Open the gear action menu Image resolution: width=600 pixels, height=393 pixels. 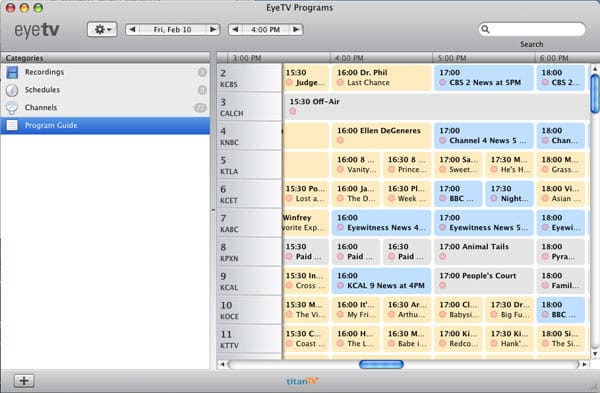(102, 29)
